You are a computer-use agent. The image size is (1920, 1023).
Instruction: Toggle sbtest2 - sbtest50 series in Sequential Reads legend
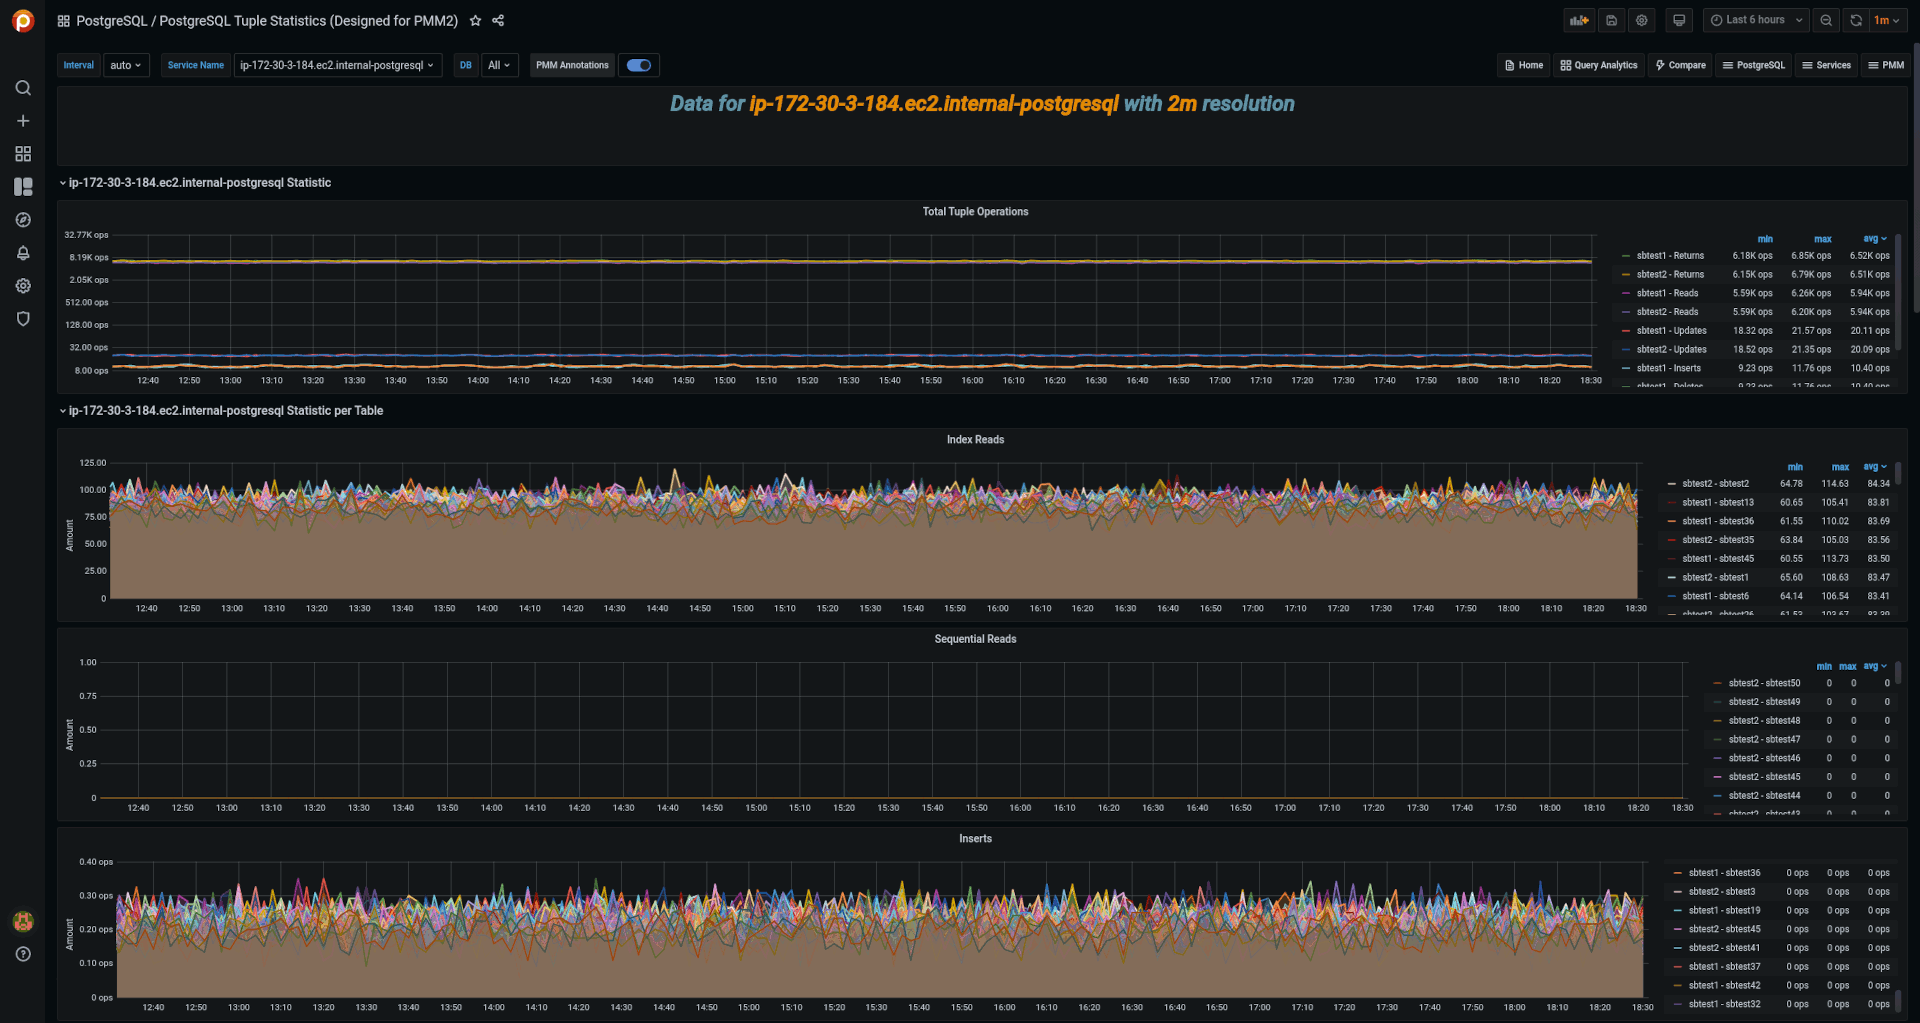[x=1764, y=683]
